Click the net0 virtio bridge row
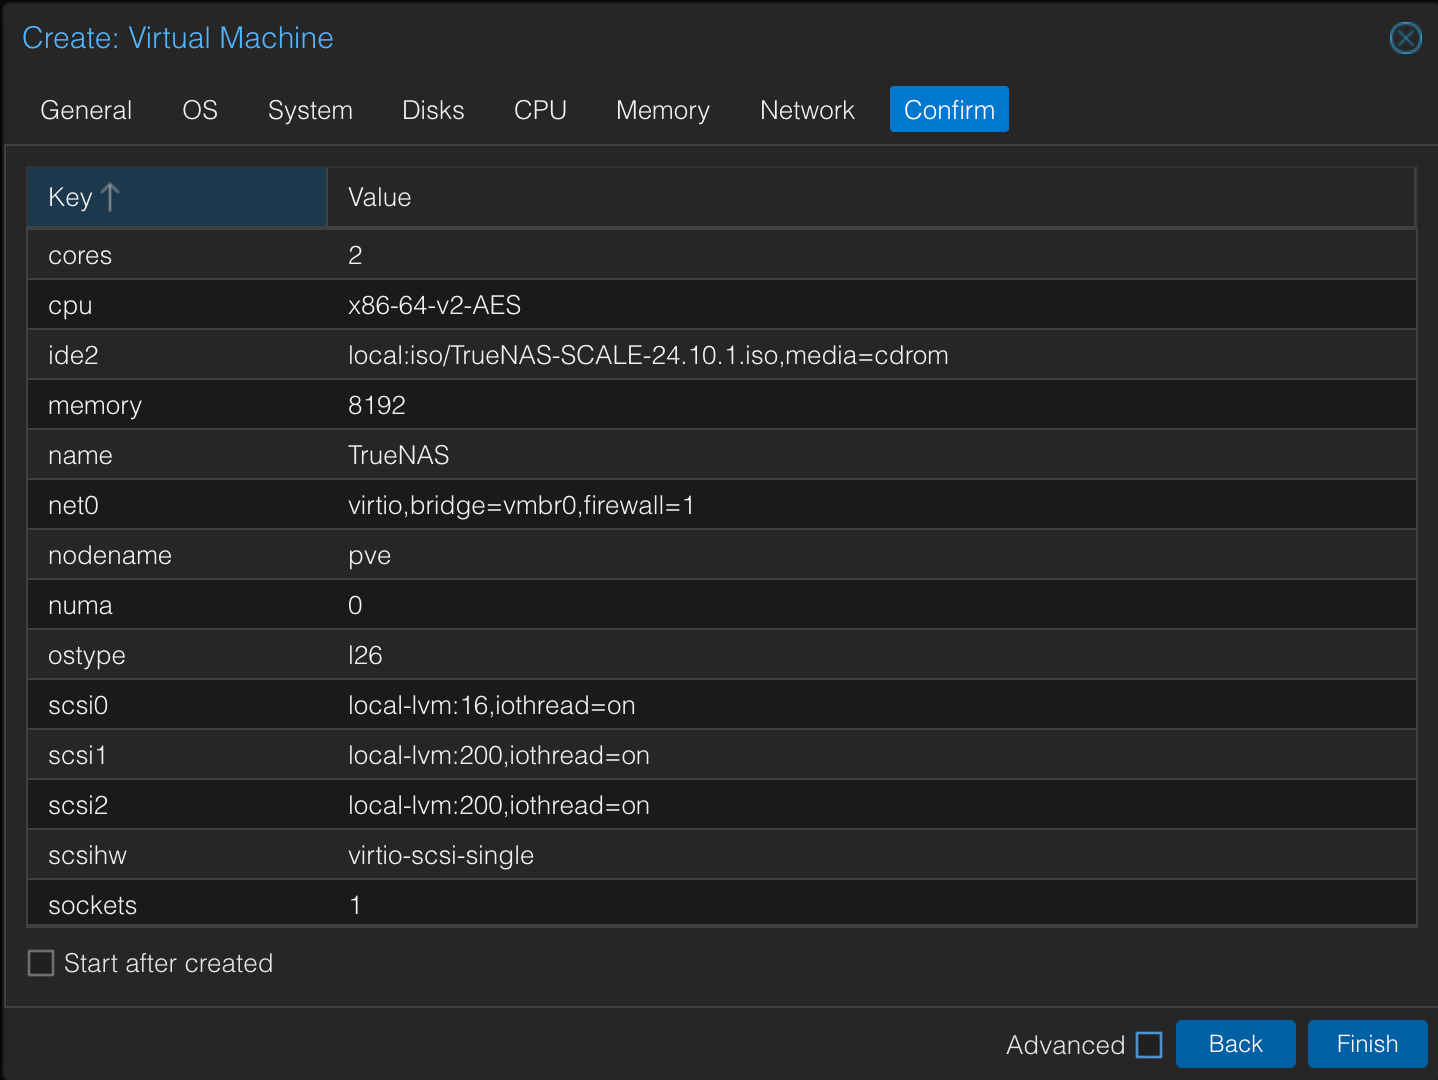This screenshot has width=1438, height=1080. (x=720, y=505)
